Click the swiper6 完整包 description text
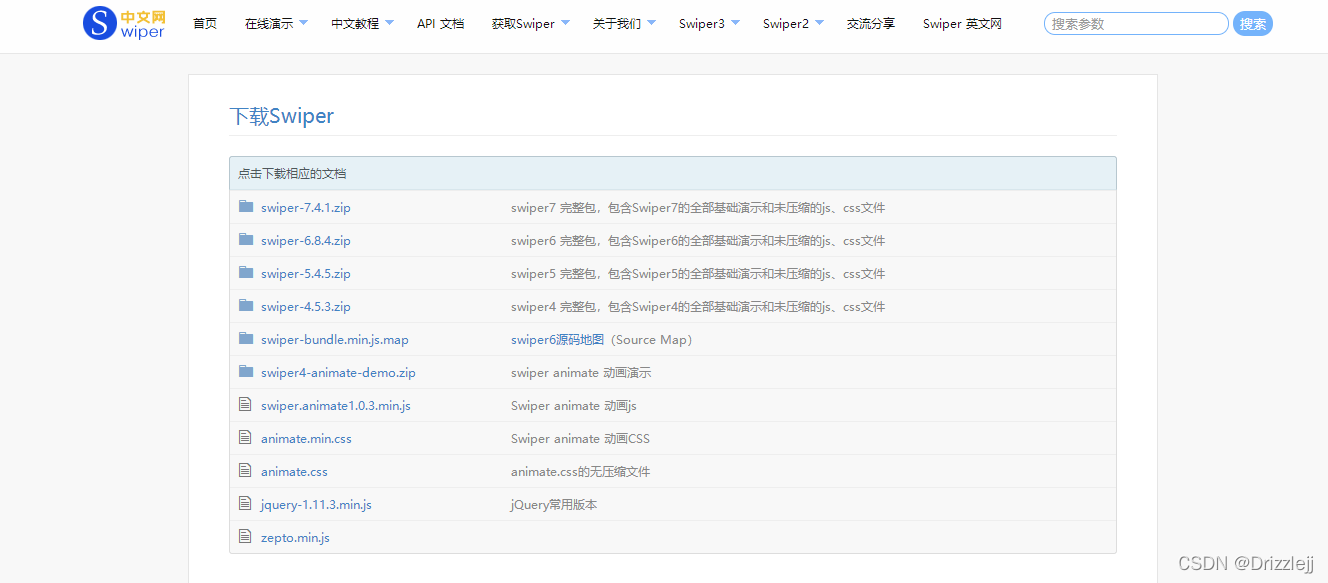This screenshot has width=1328, height=583. click(698, 241)
